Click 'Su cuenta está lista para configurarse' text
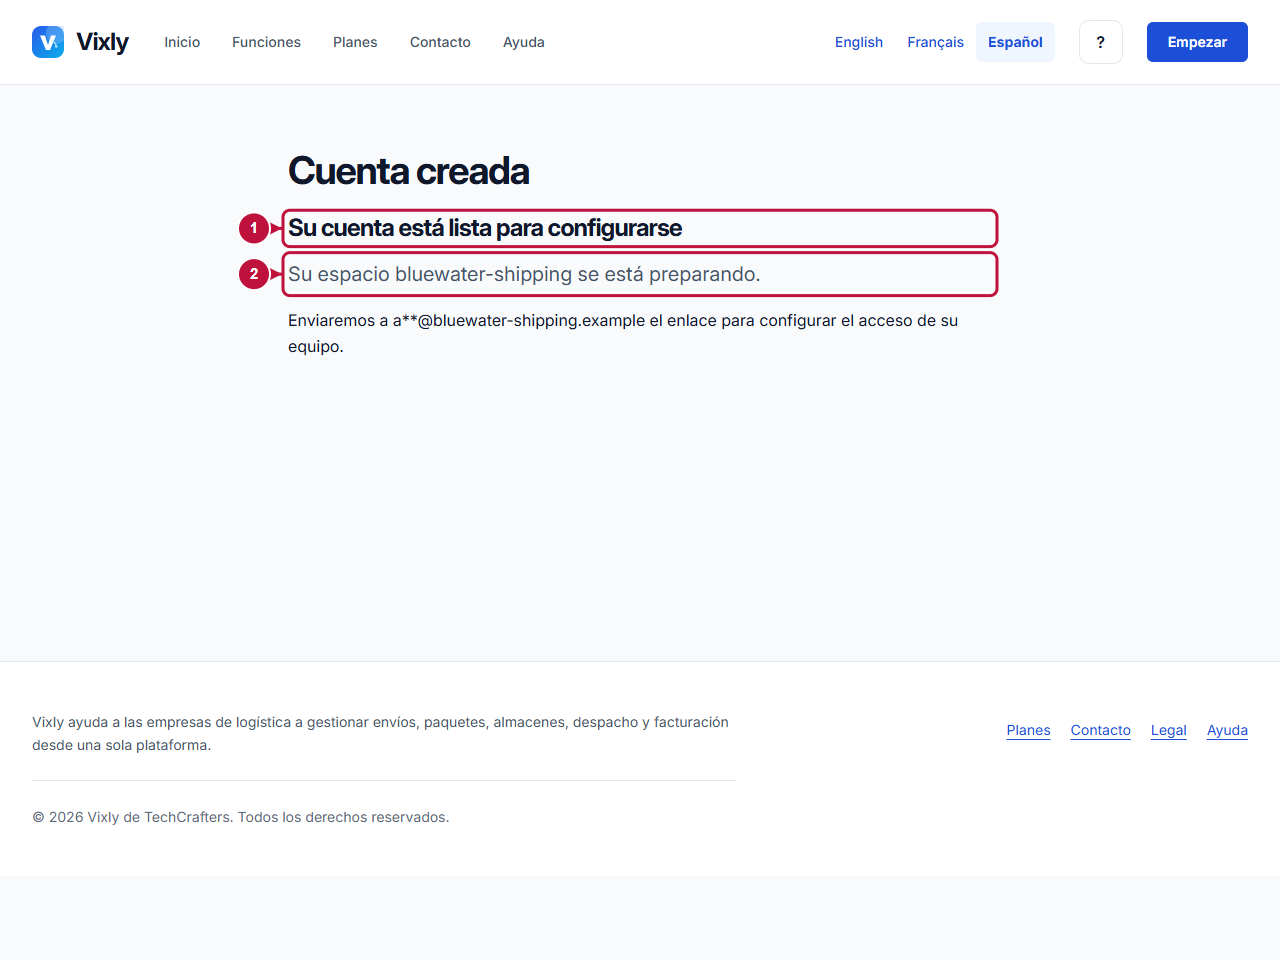Viewport: 1280px width, 960px height. (485, 228)
